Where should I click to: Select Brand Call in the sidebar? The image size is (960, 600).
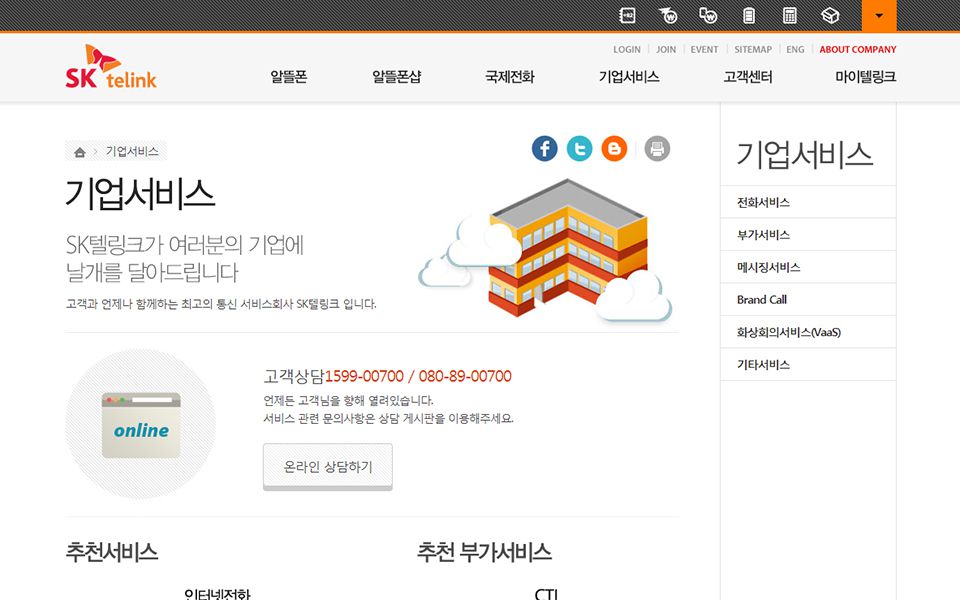pos(762,300)
